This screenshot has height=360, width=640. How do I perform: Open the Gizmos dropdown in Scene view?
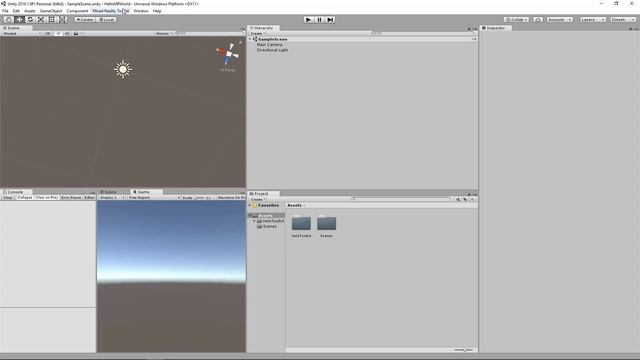pos(164,33)
